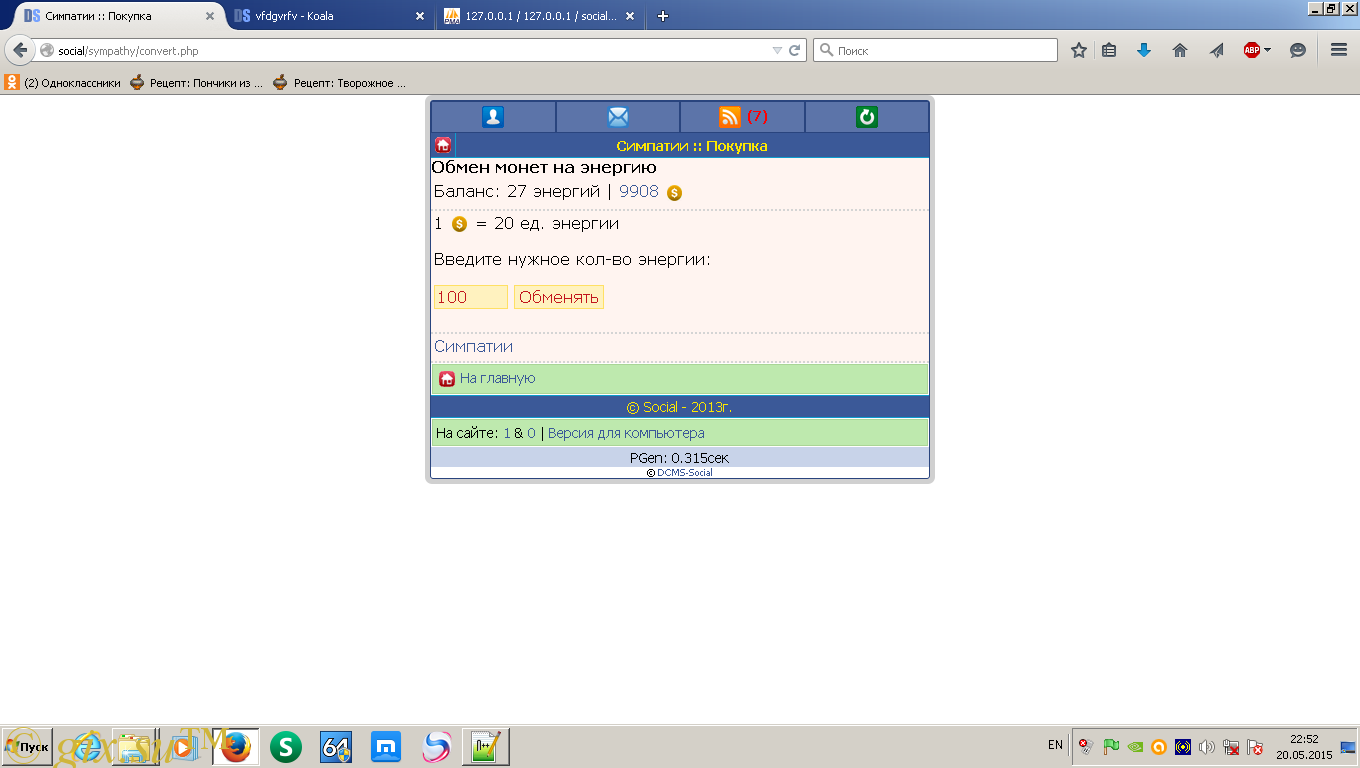Viewport: 1360px width, 768px height.
Task: Open the downloads arrow icon
Action: point(1144,50)
